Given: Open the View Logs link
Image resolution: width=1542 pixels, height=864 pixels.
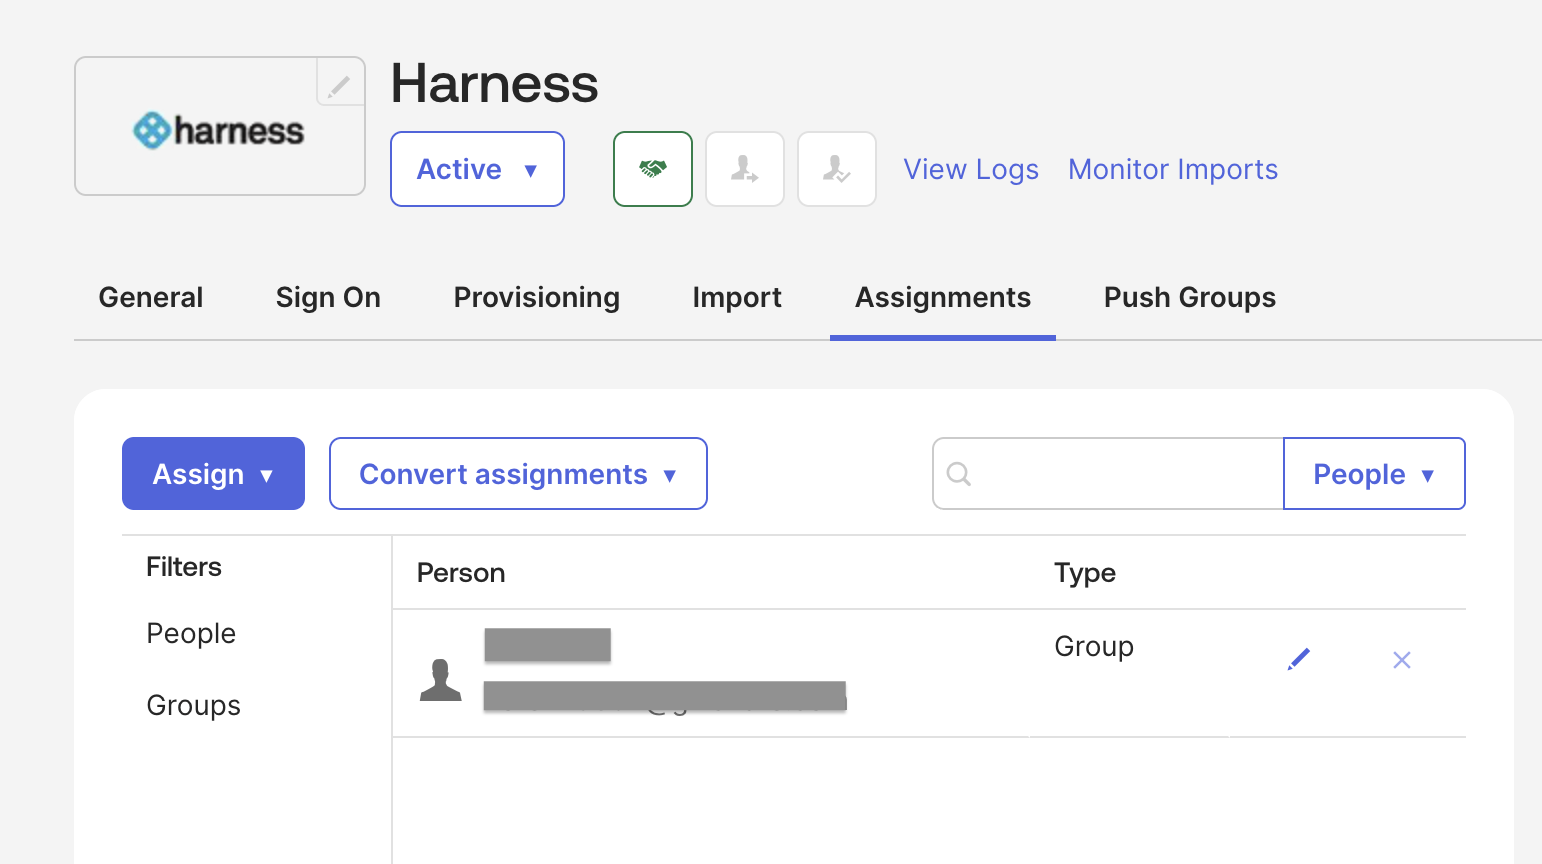Looking at the screenshot, I should [971, 170].
